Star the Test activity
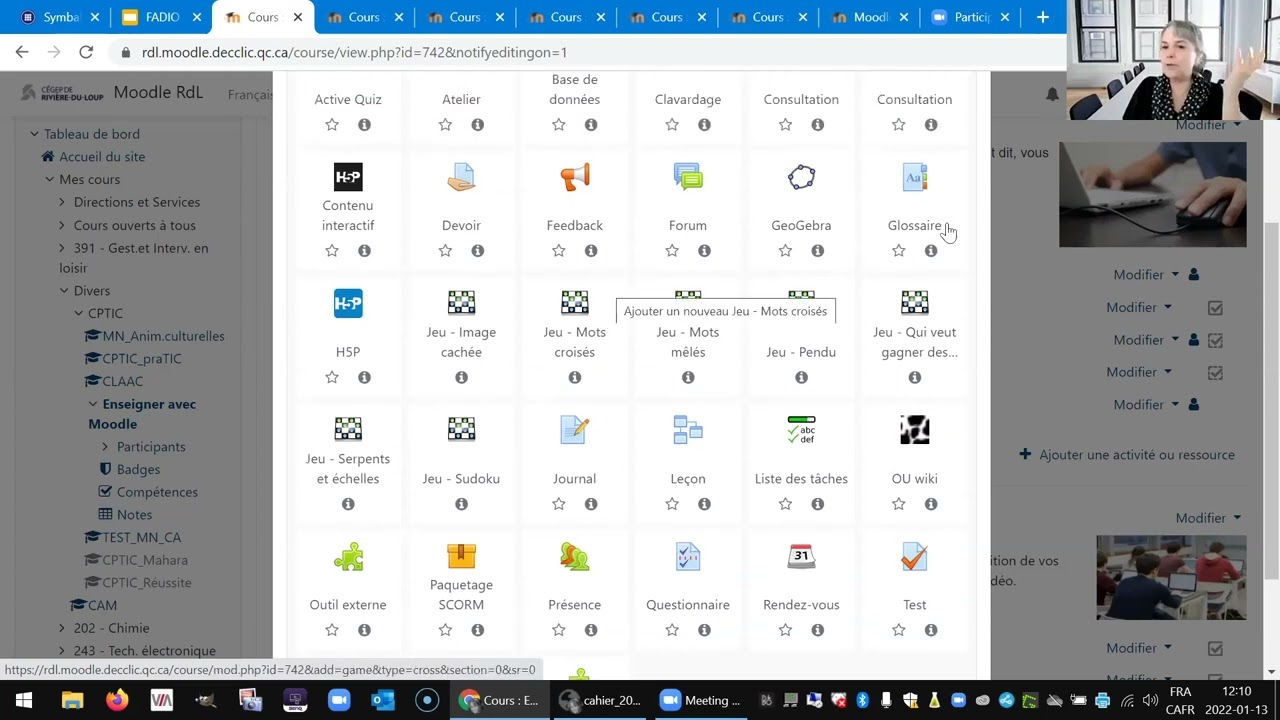The image size is (1280, 720). click(x=899, y=630)
